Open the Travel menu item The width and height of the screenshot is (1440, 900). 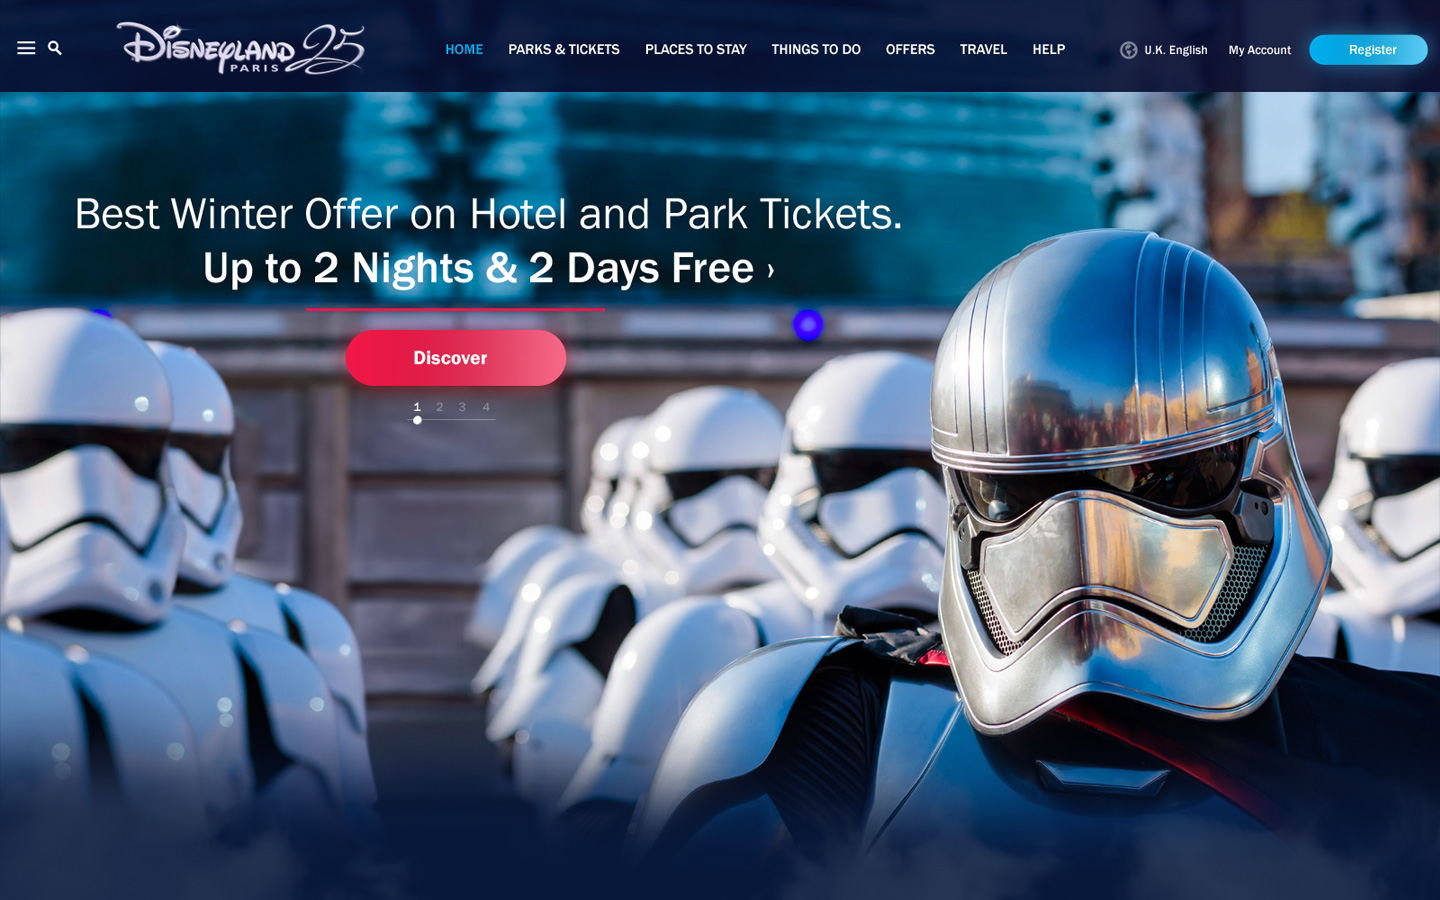pyautogui.click(x=983, y=49)
